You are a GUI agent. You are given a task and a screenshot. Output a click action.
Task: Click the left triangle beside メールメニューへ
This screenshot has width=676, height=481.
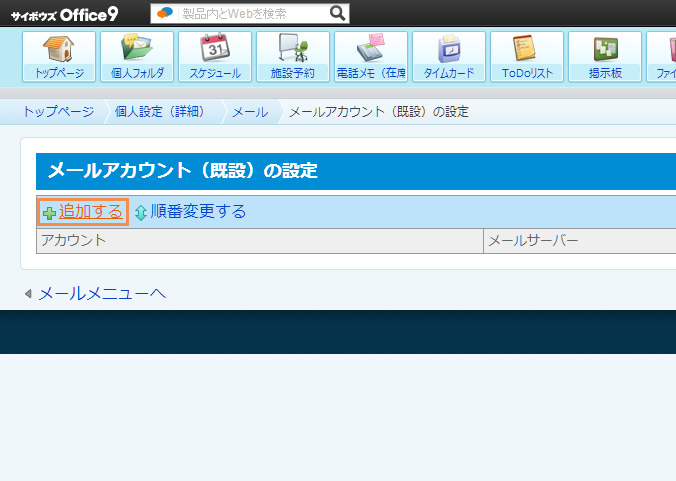(28, 294)
